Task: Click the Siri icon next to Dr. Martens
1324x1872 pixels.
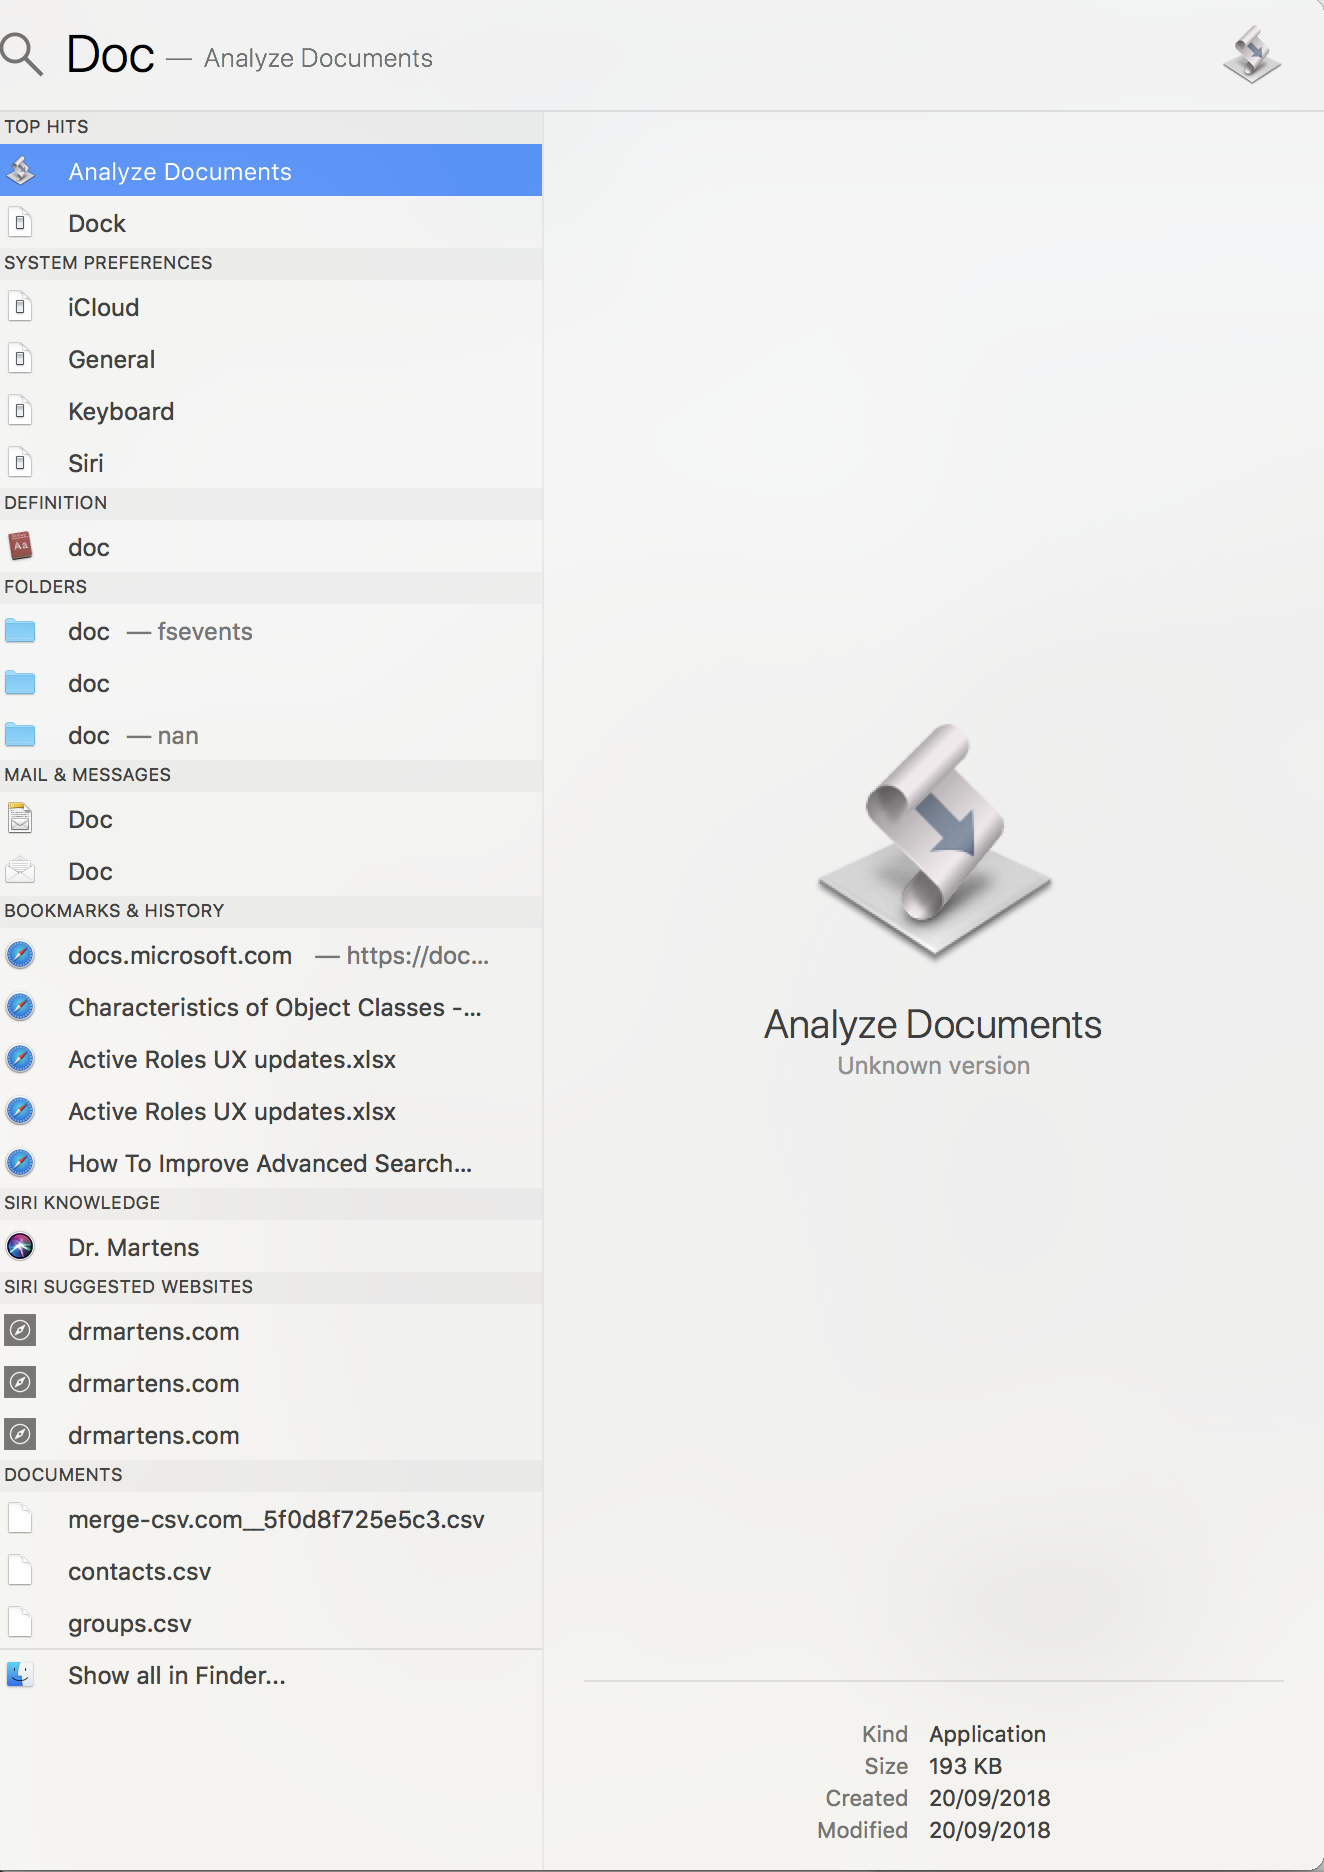Action: tap(20, 1247)
